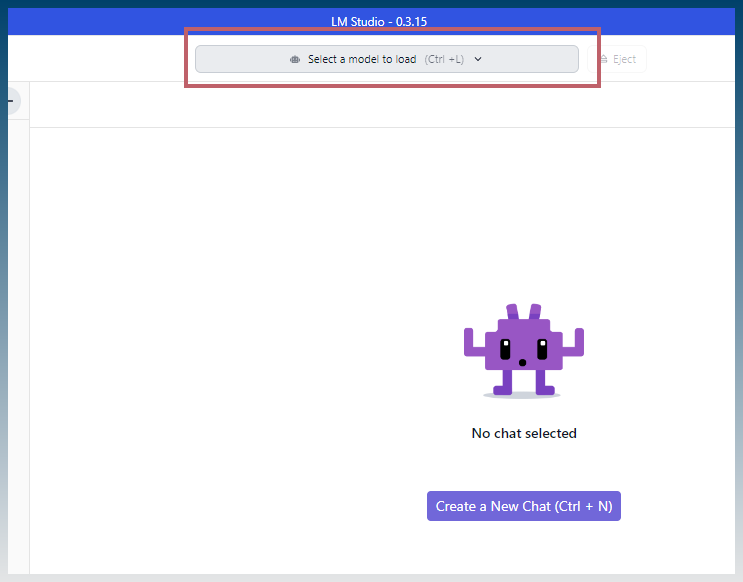Click the Eject button
743x582 pixels.
(617, 59)
